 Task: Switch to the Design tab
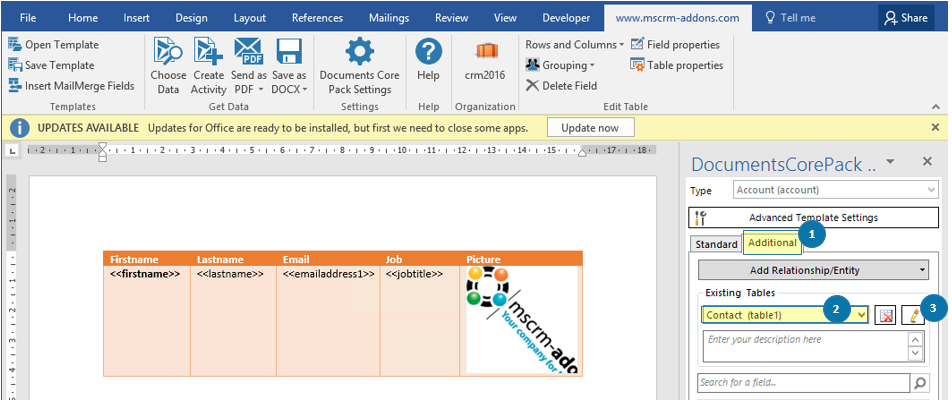pyautogui.click(x=191, y=18)
